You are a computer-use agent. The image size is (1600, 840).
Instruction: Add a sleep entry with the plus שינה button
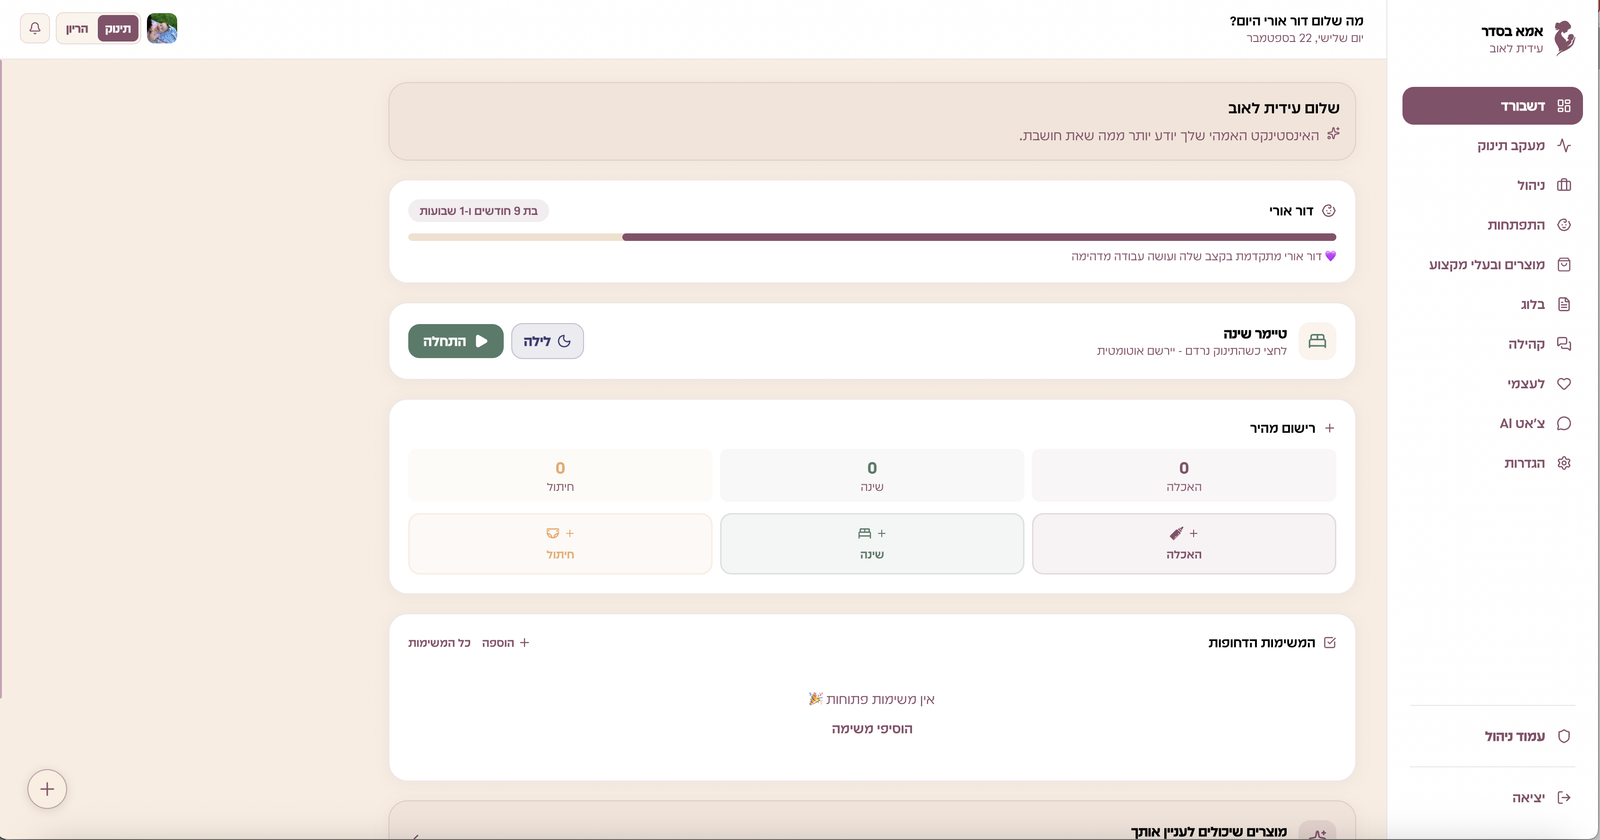[x=872, y=544]
